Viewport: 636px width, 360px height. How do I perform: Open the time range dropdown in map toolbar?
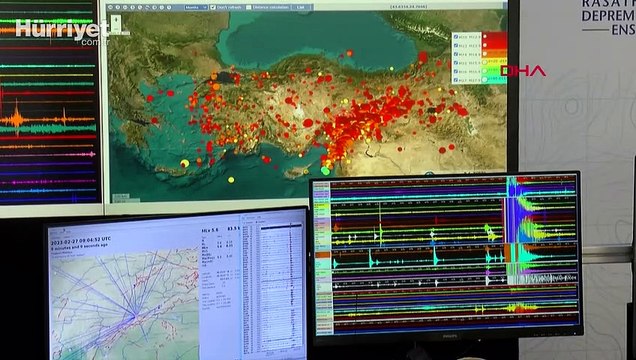click(196, 7)
